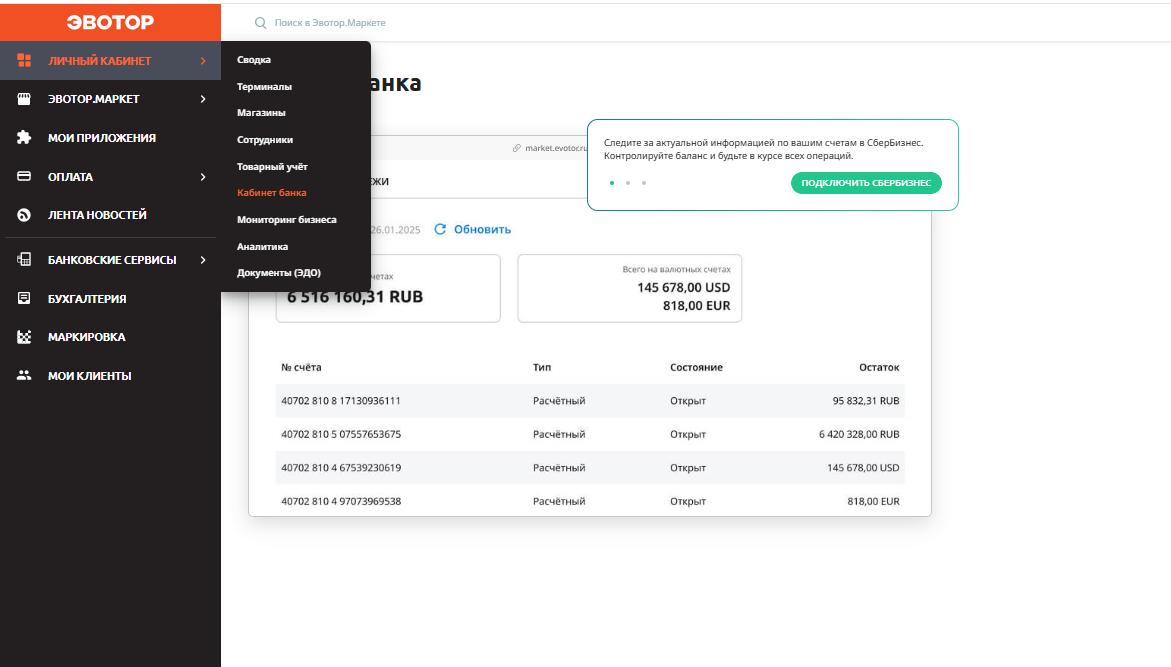Click the Обновить link
Screen dimensions: 1171x667
[x=482, y=229]
